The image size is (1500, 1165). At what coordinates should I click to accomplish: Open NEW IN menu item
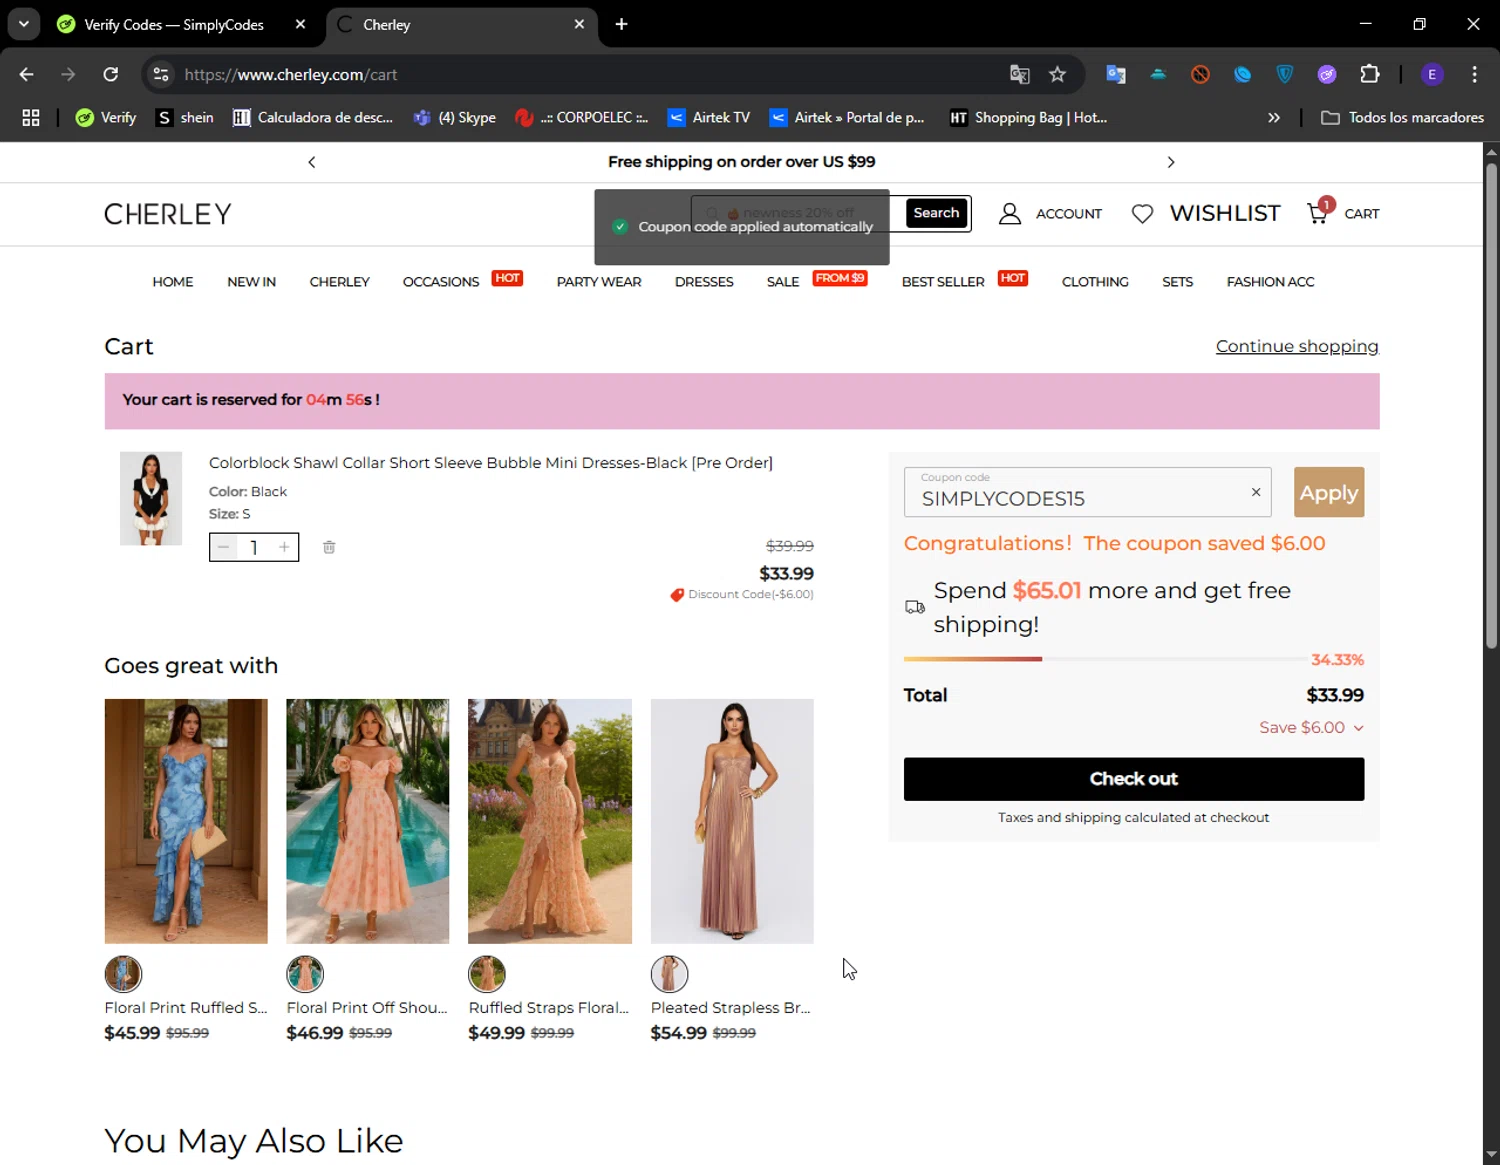[251, 282]
